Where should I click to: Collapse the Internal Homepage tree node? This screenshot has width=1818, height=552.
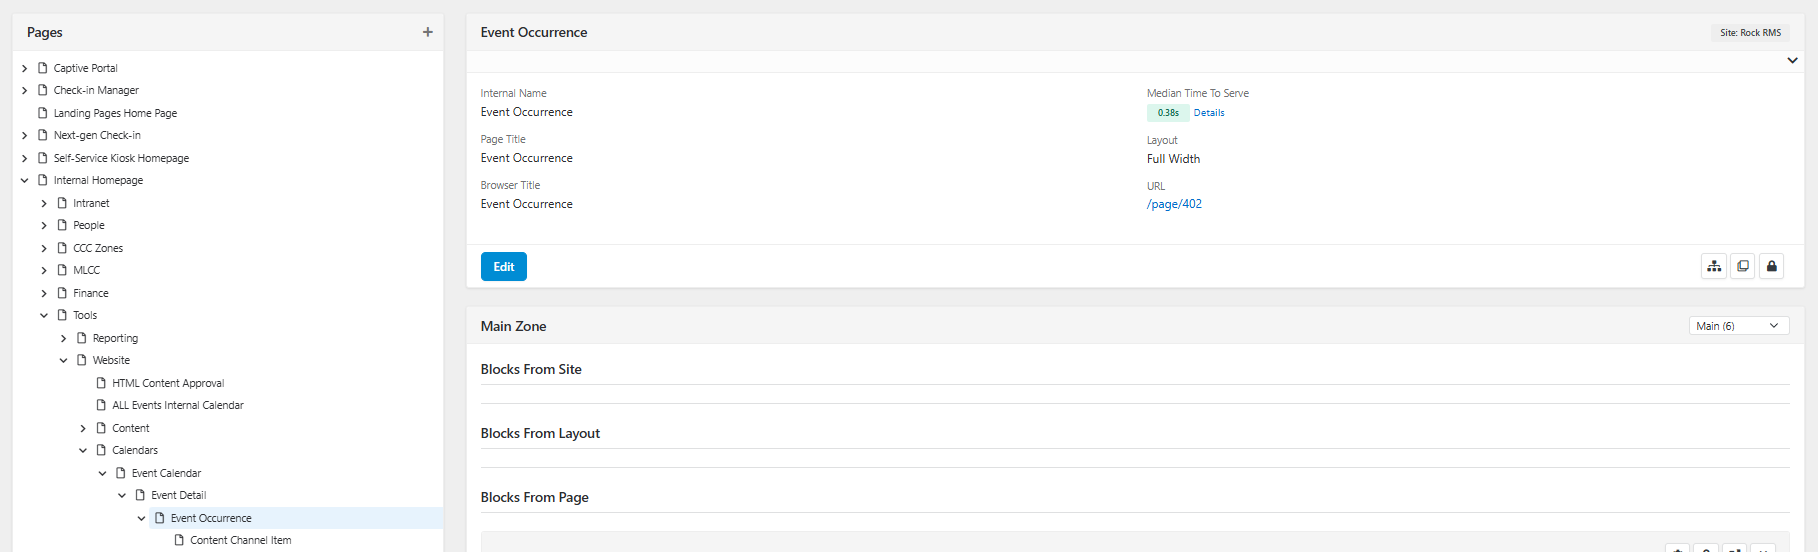tap(25, 180)
